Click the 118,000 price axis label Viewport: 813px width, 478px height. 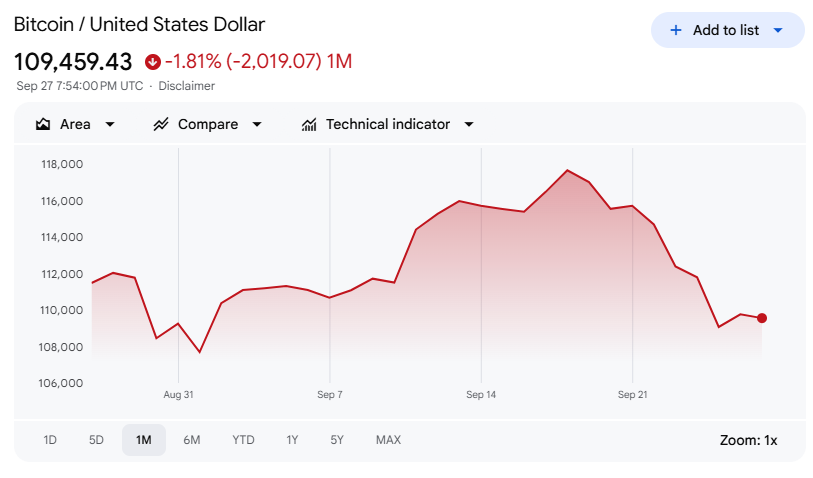[x=62, y=164]
